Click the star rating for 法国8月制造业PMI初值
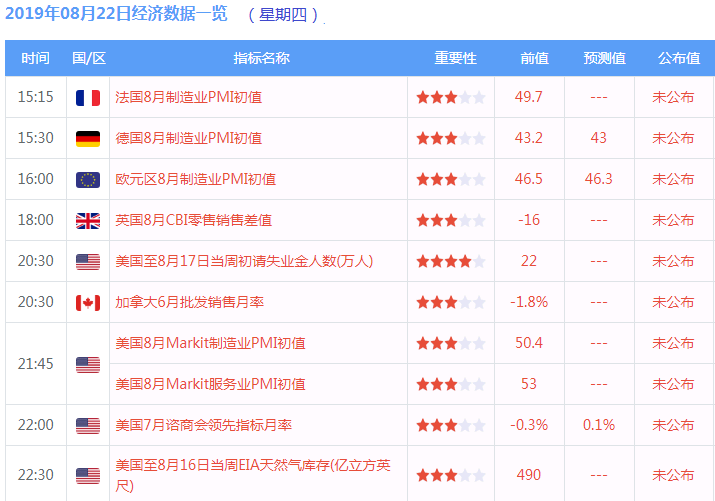Image resolution: width=715 pixels, height=501 pixels. point(450,97)
